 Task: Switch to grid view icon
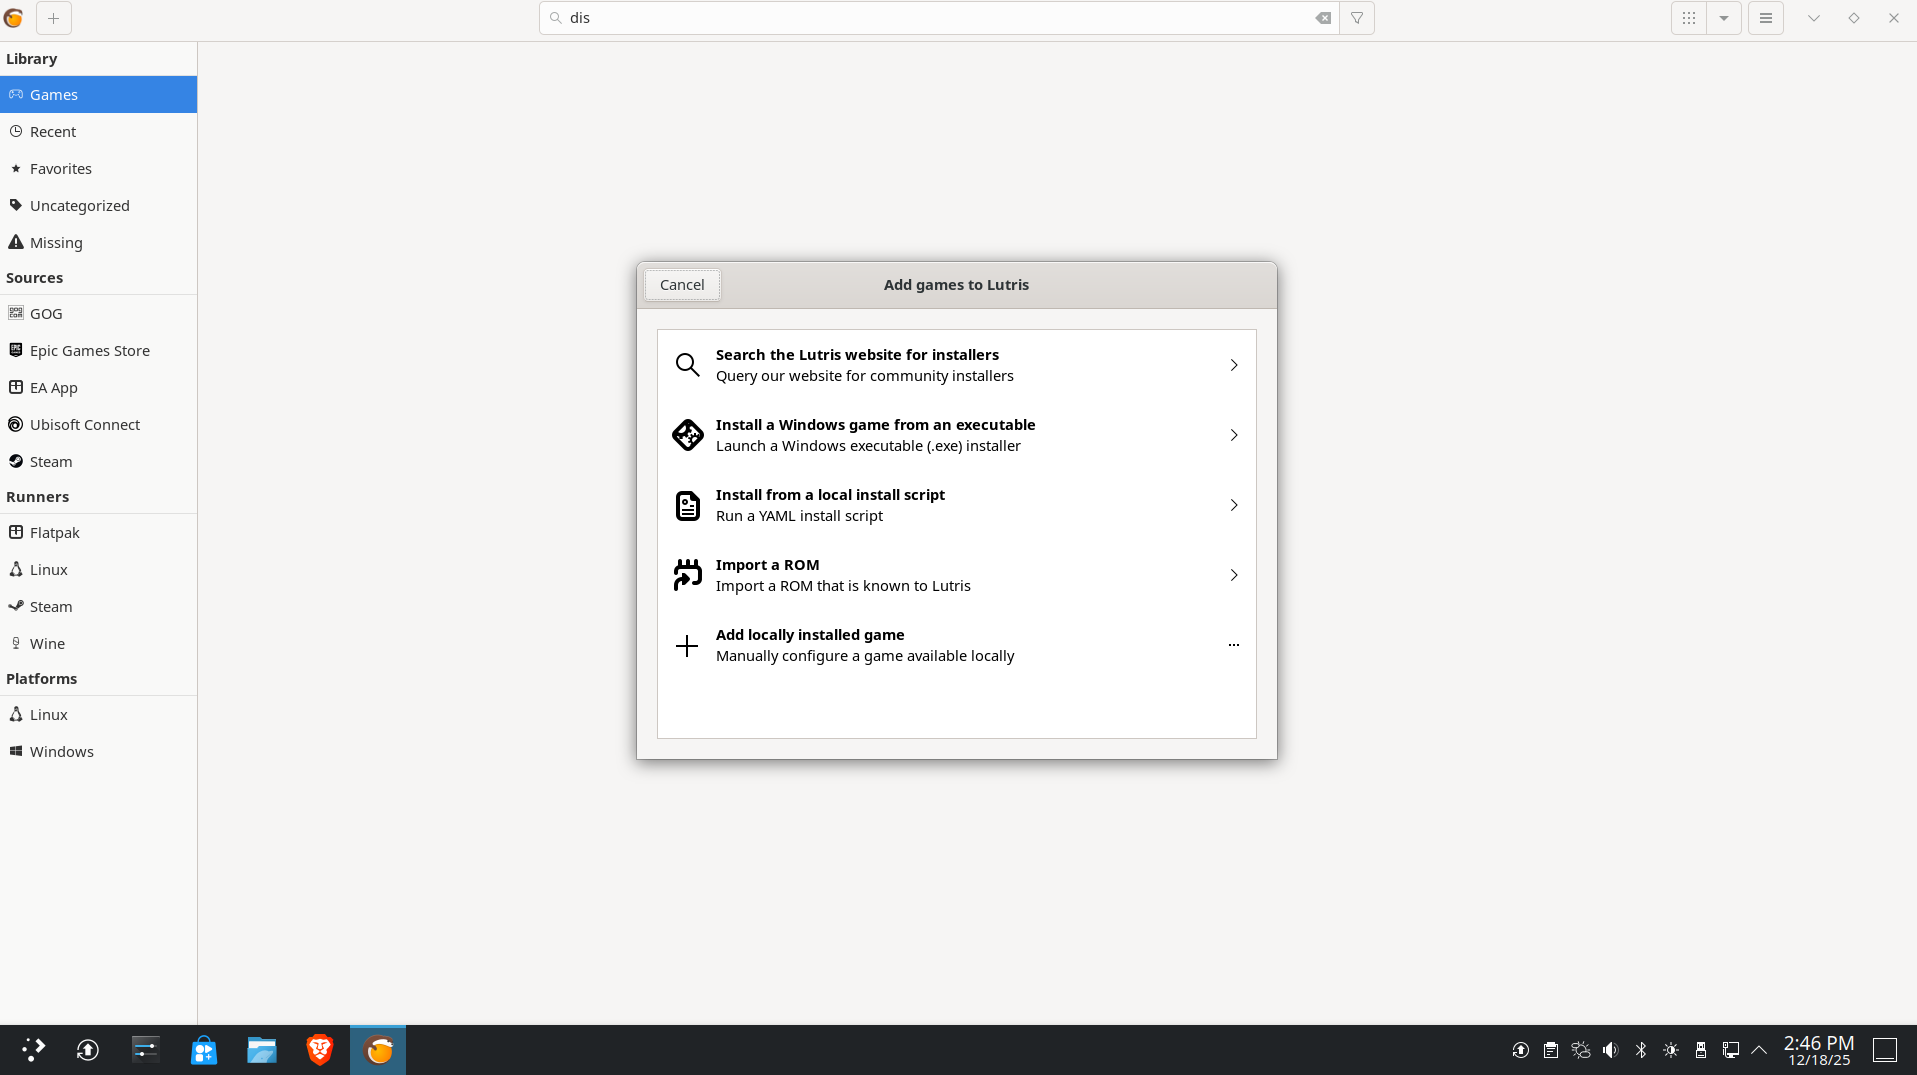click(1689, 18)
